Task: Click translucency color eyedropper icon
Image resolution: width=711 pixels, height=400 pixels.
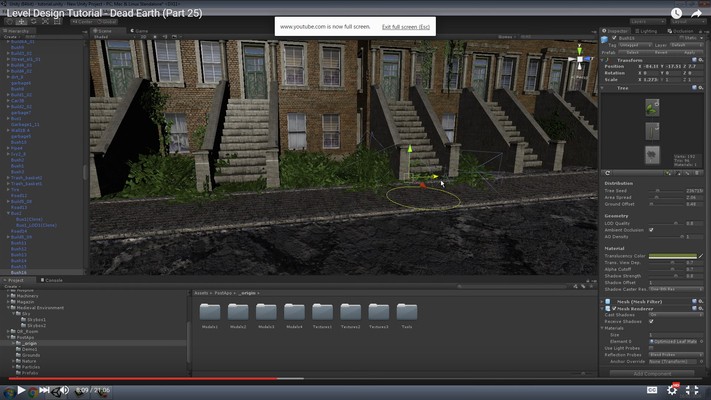Action: point(701,256)
